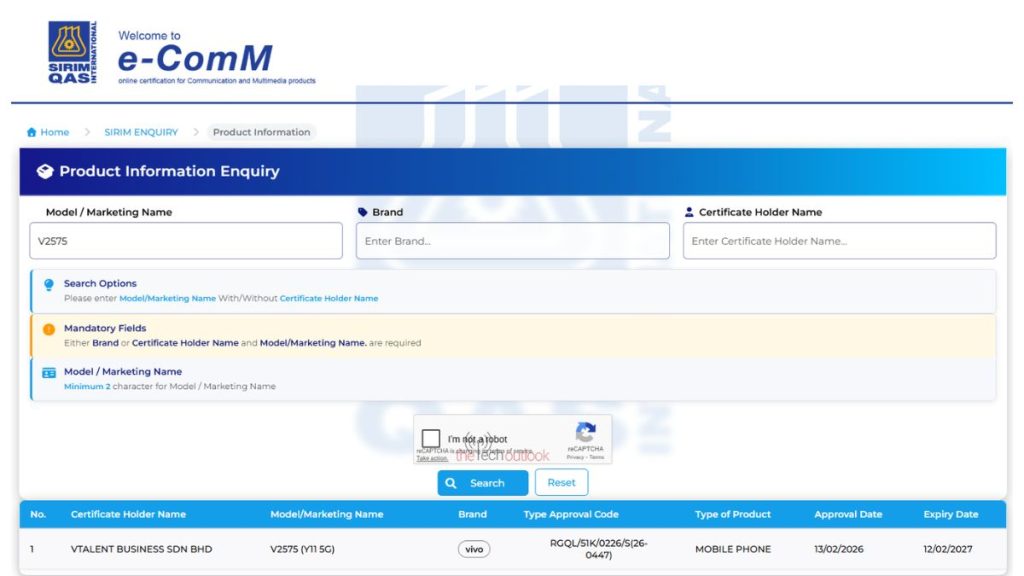1024x576 pixels.
Task: Select the 13/02/2026 approval date
Action: (839, 549)
